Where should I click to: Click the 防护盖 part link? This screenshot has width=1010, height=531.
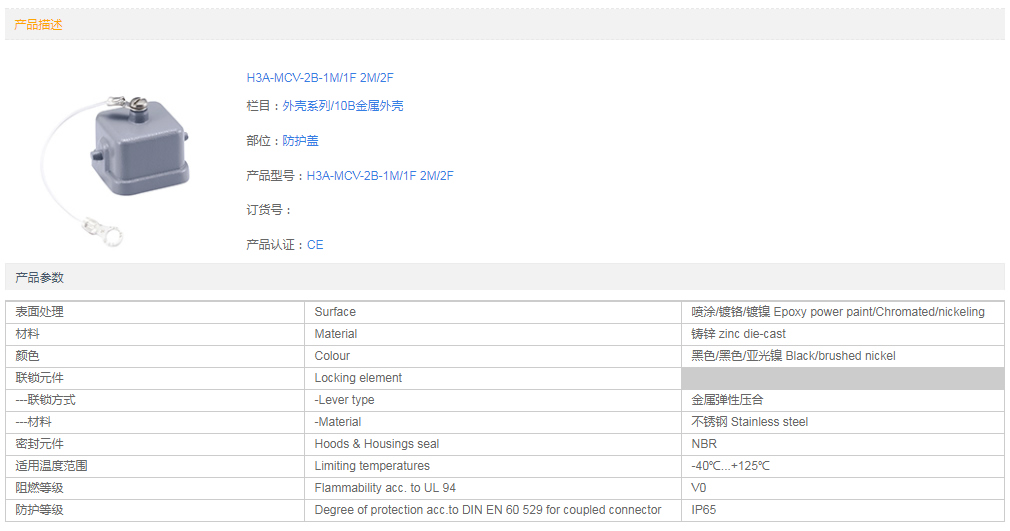(x=300, y=141)
